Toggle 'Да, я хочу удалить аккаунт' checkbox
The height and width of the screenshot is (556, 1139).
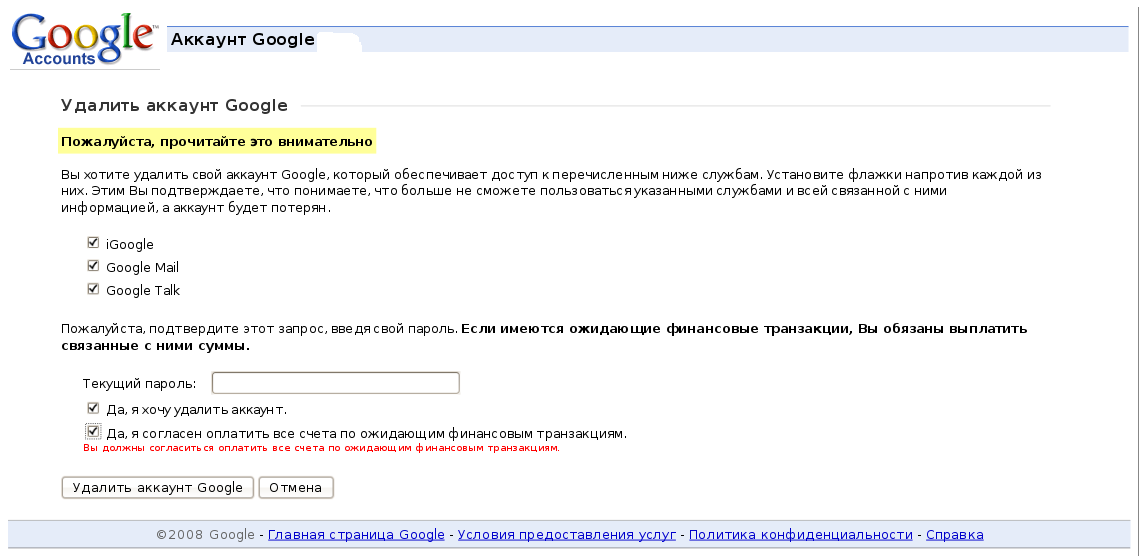coord(93,408)
